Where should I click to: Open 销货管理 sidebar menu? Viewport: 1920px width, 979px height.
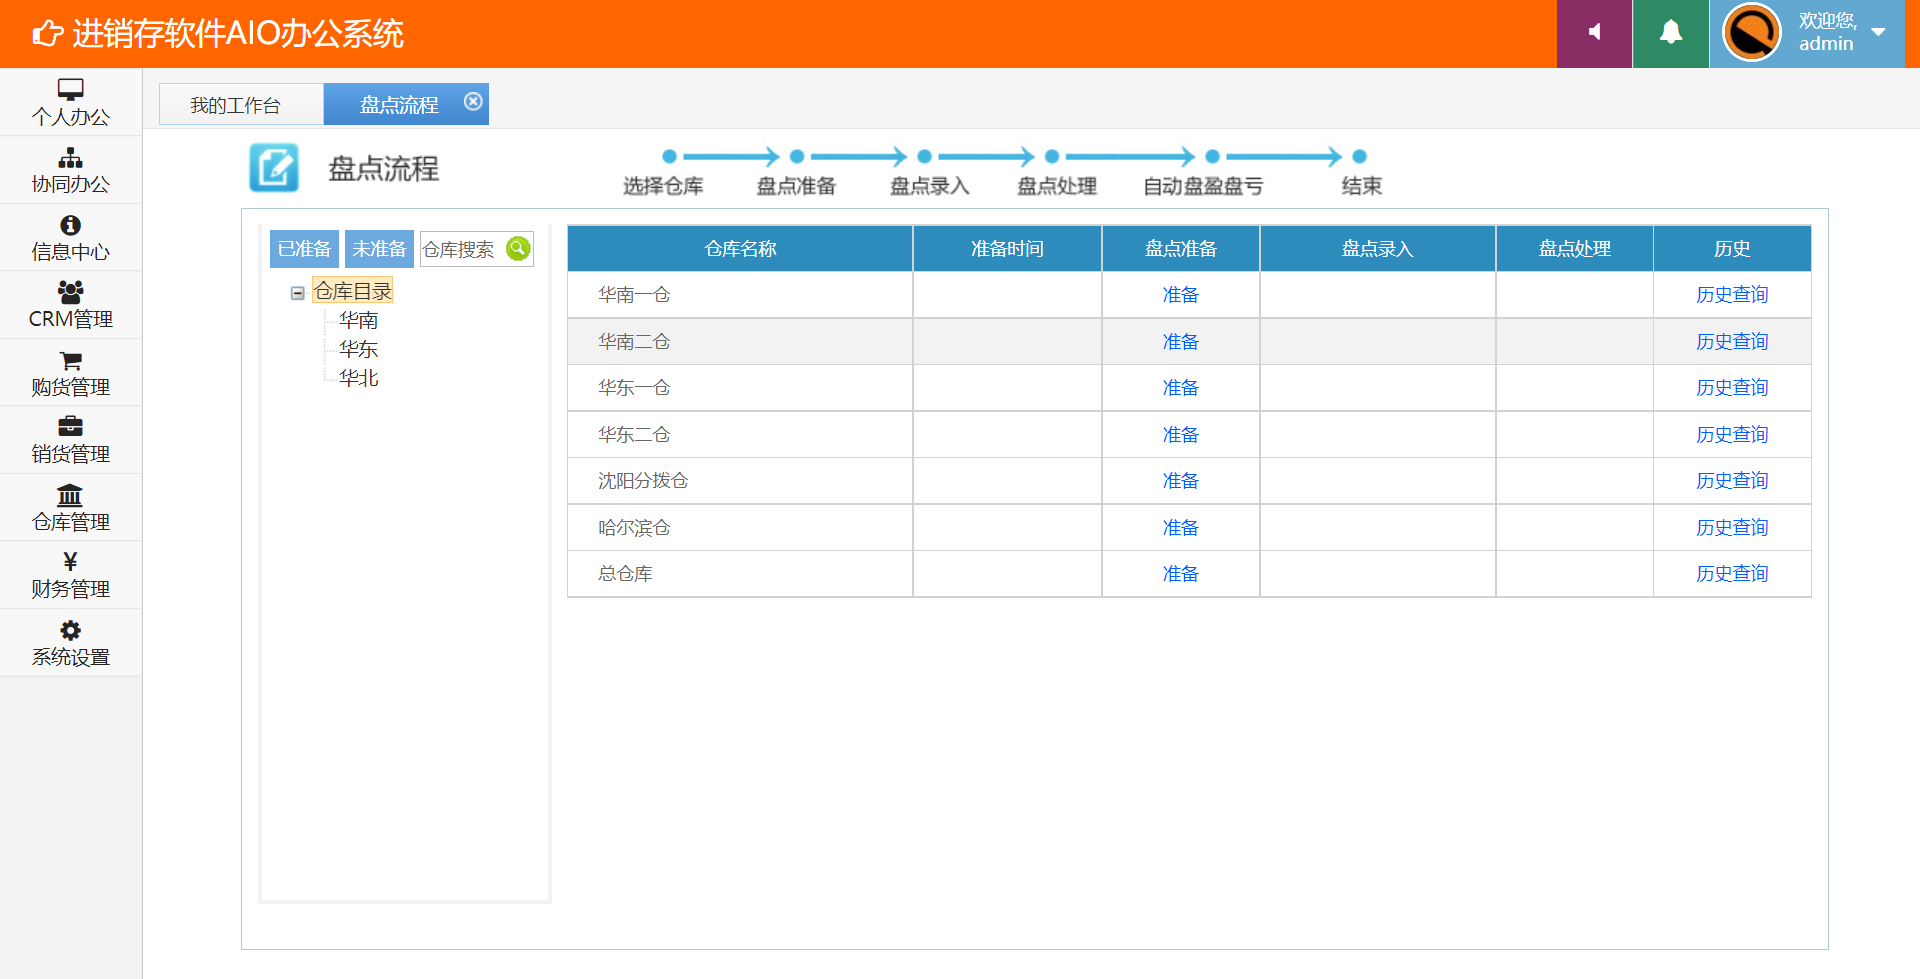coord(70,440)
